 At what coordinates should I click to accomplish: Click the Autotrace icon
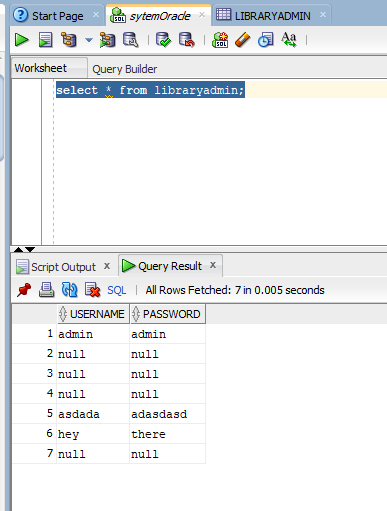pos(108,40)
